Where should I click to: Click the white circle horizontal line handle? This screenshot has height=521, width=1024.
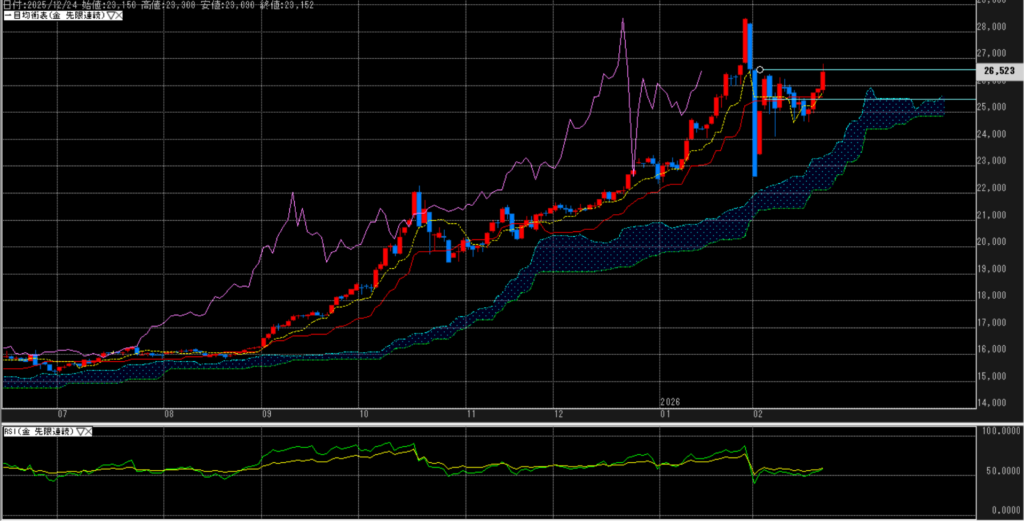pyautogui.click(x=760, y=70)
